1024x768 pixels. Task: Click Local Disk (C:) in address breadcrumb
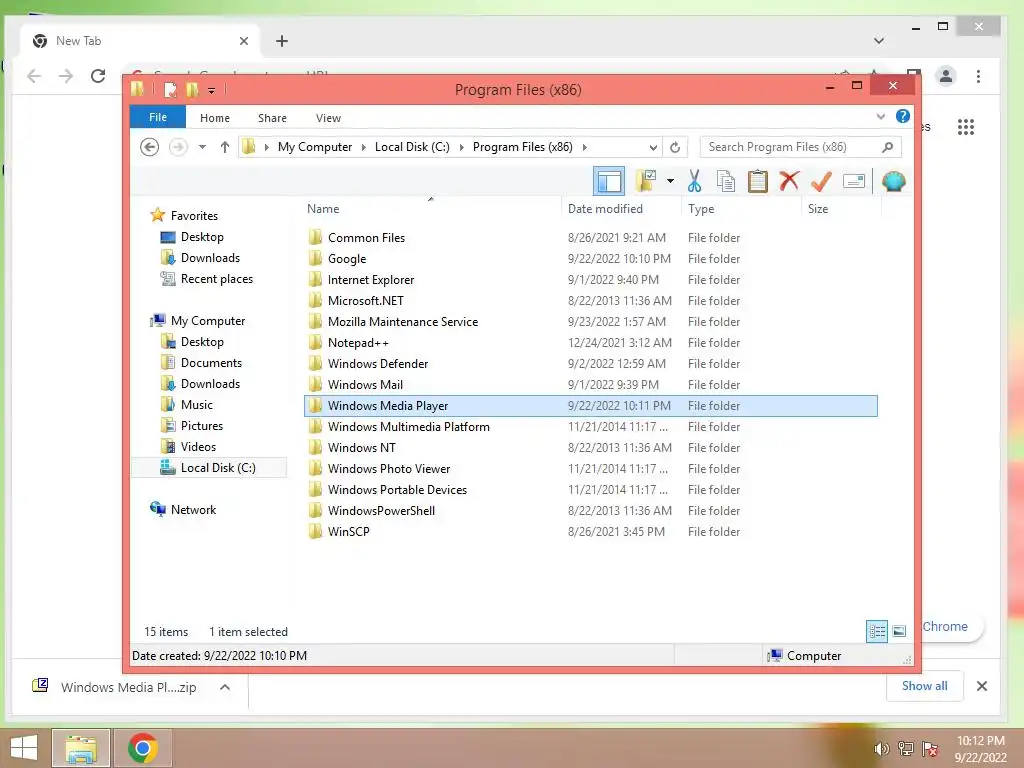click(x=412, y=147)
